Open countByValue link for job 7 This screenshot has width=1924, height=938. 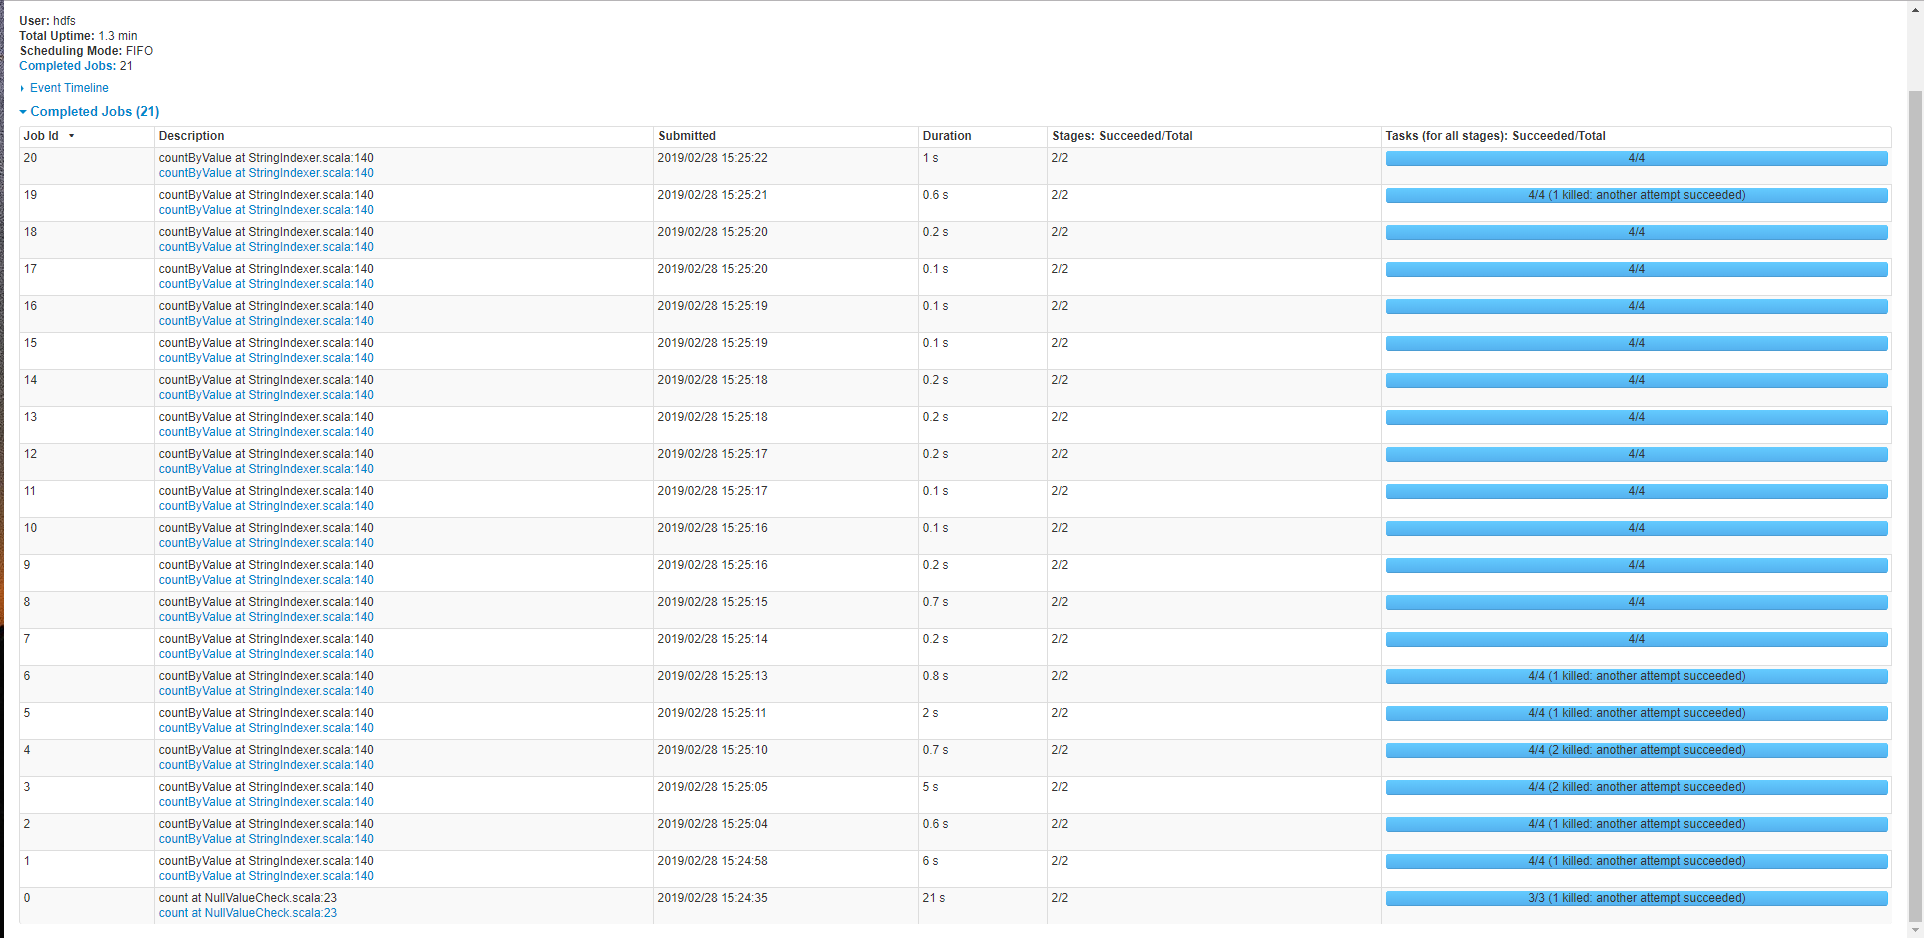pyautogui.click(x=266, y=654)
